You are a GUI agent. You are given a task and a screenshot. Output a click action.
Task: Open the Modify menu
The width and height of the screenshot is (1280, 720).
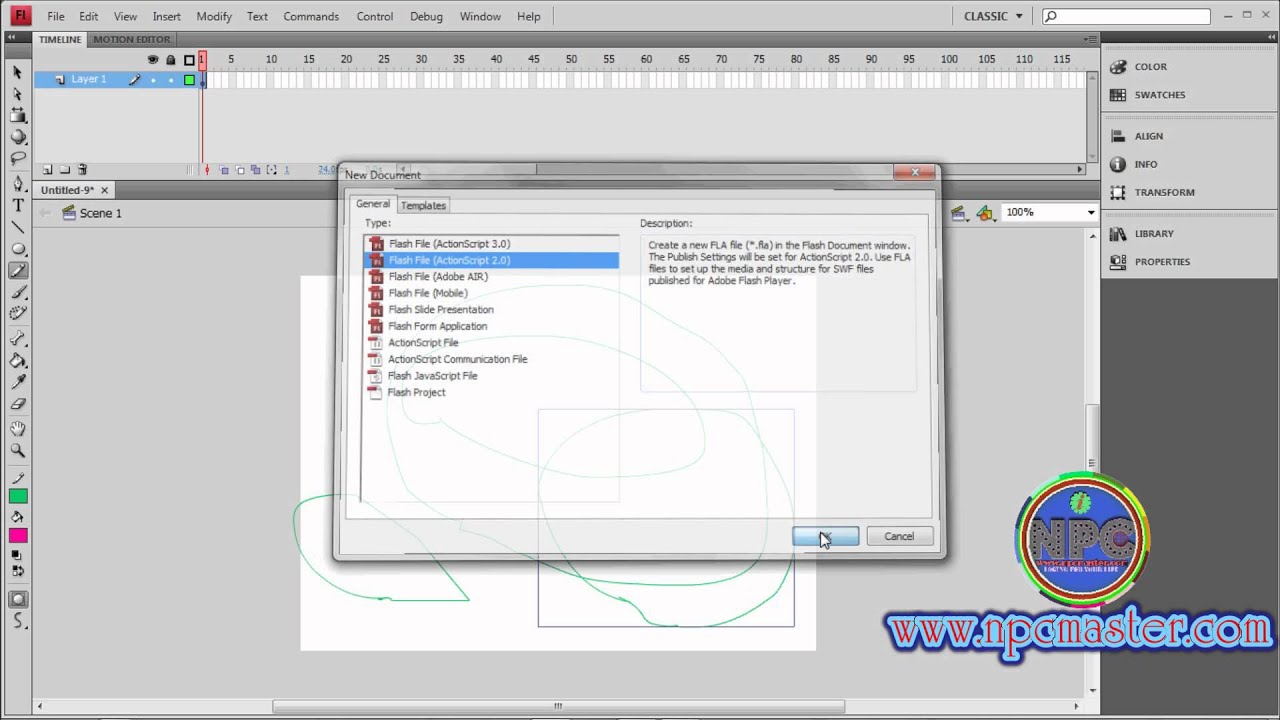(214, 16)
